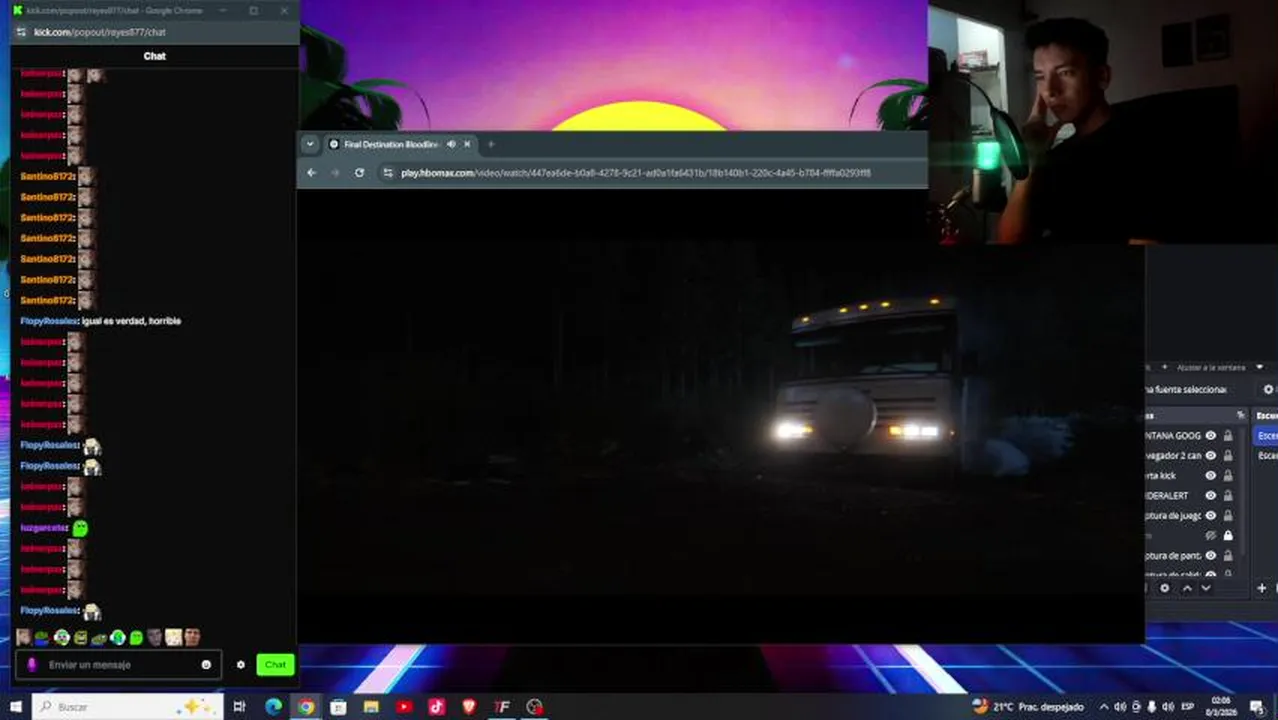Click the play.hbomax.com address bar

click(x=635, y=173)
